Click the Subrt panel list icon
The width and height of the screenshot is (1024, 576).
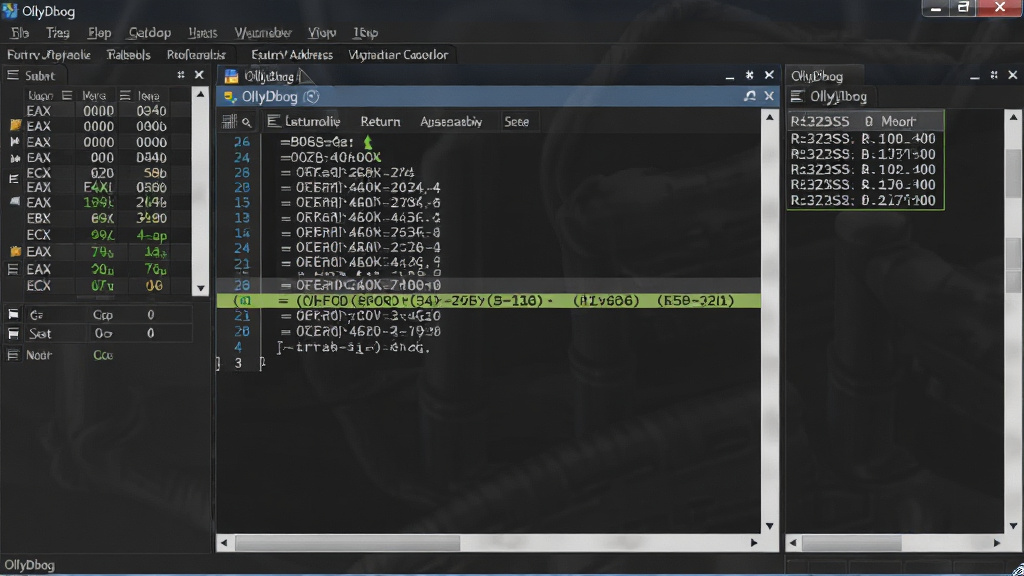pyautogui.click(x=12, y=75)
